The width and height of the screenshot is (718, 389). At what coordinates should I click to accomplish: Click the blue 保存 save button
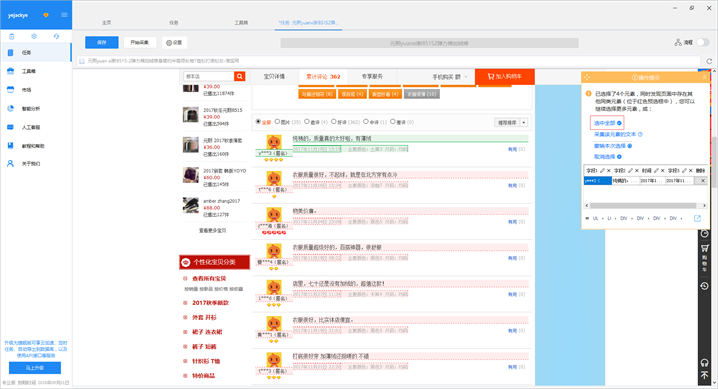pyautogui.click(x=102, y=43)
